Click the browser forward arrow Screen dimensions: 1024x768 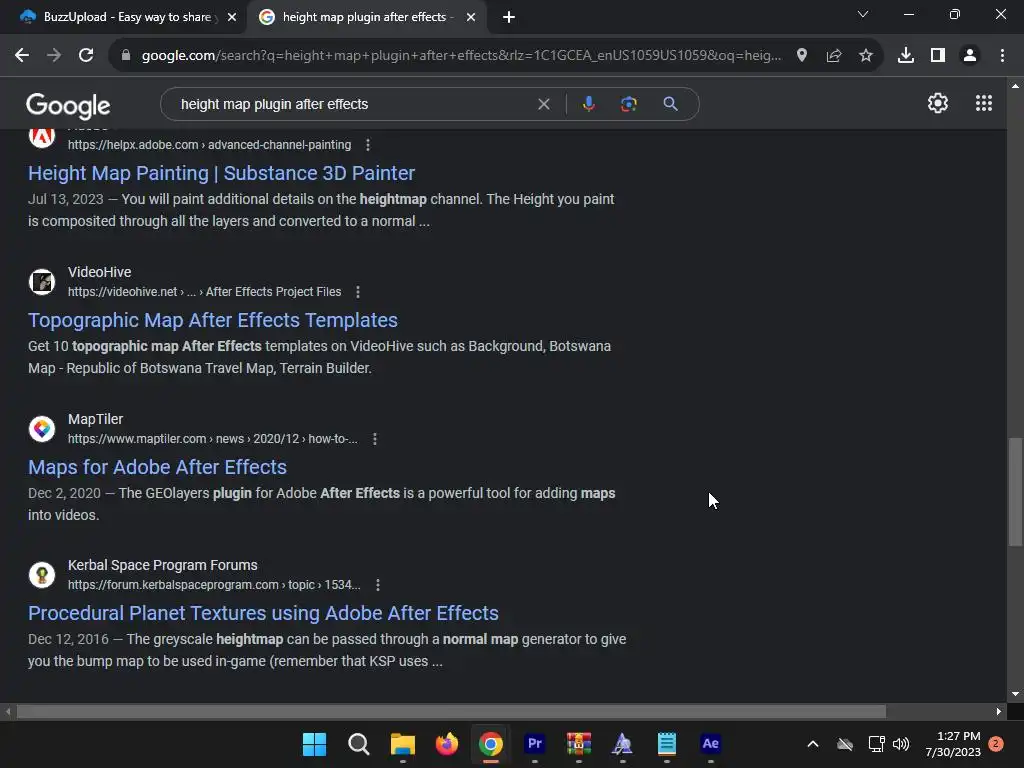point(54,56)
